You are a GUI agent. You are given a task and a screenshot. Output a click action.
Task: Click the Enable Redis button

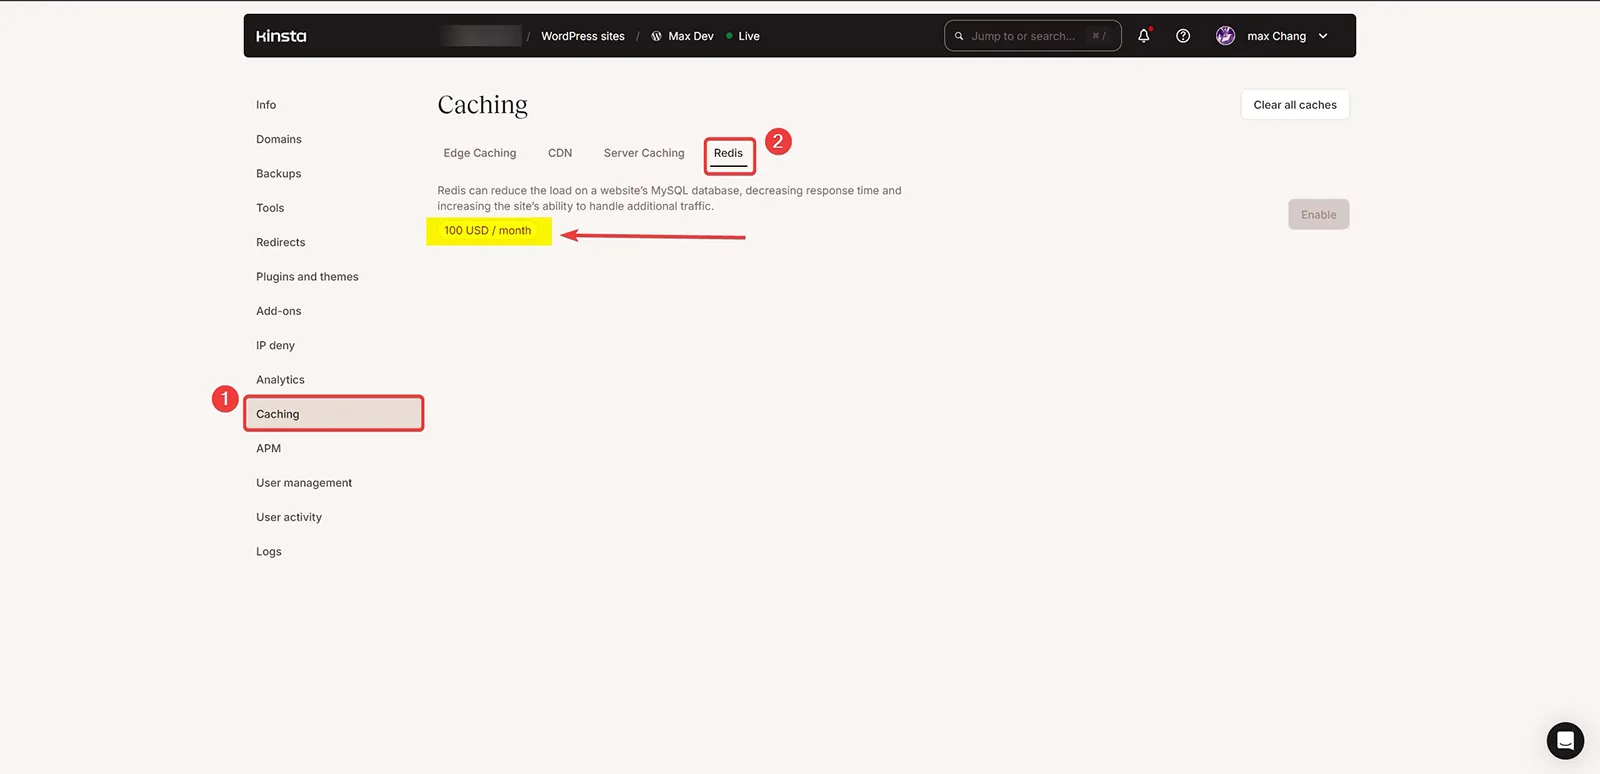1318,215
